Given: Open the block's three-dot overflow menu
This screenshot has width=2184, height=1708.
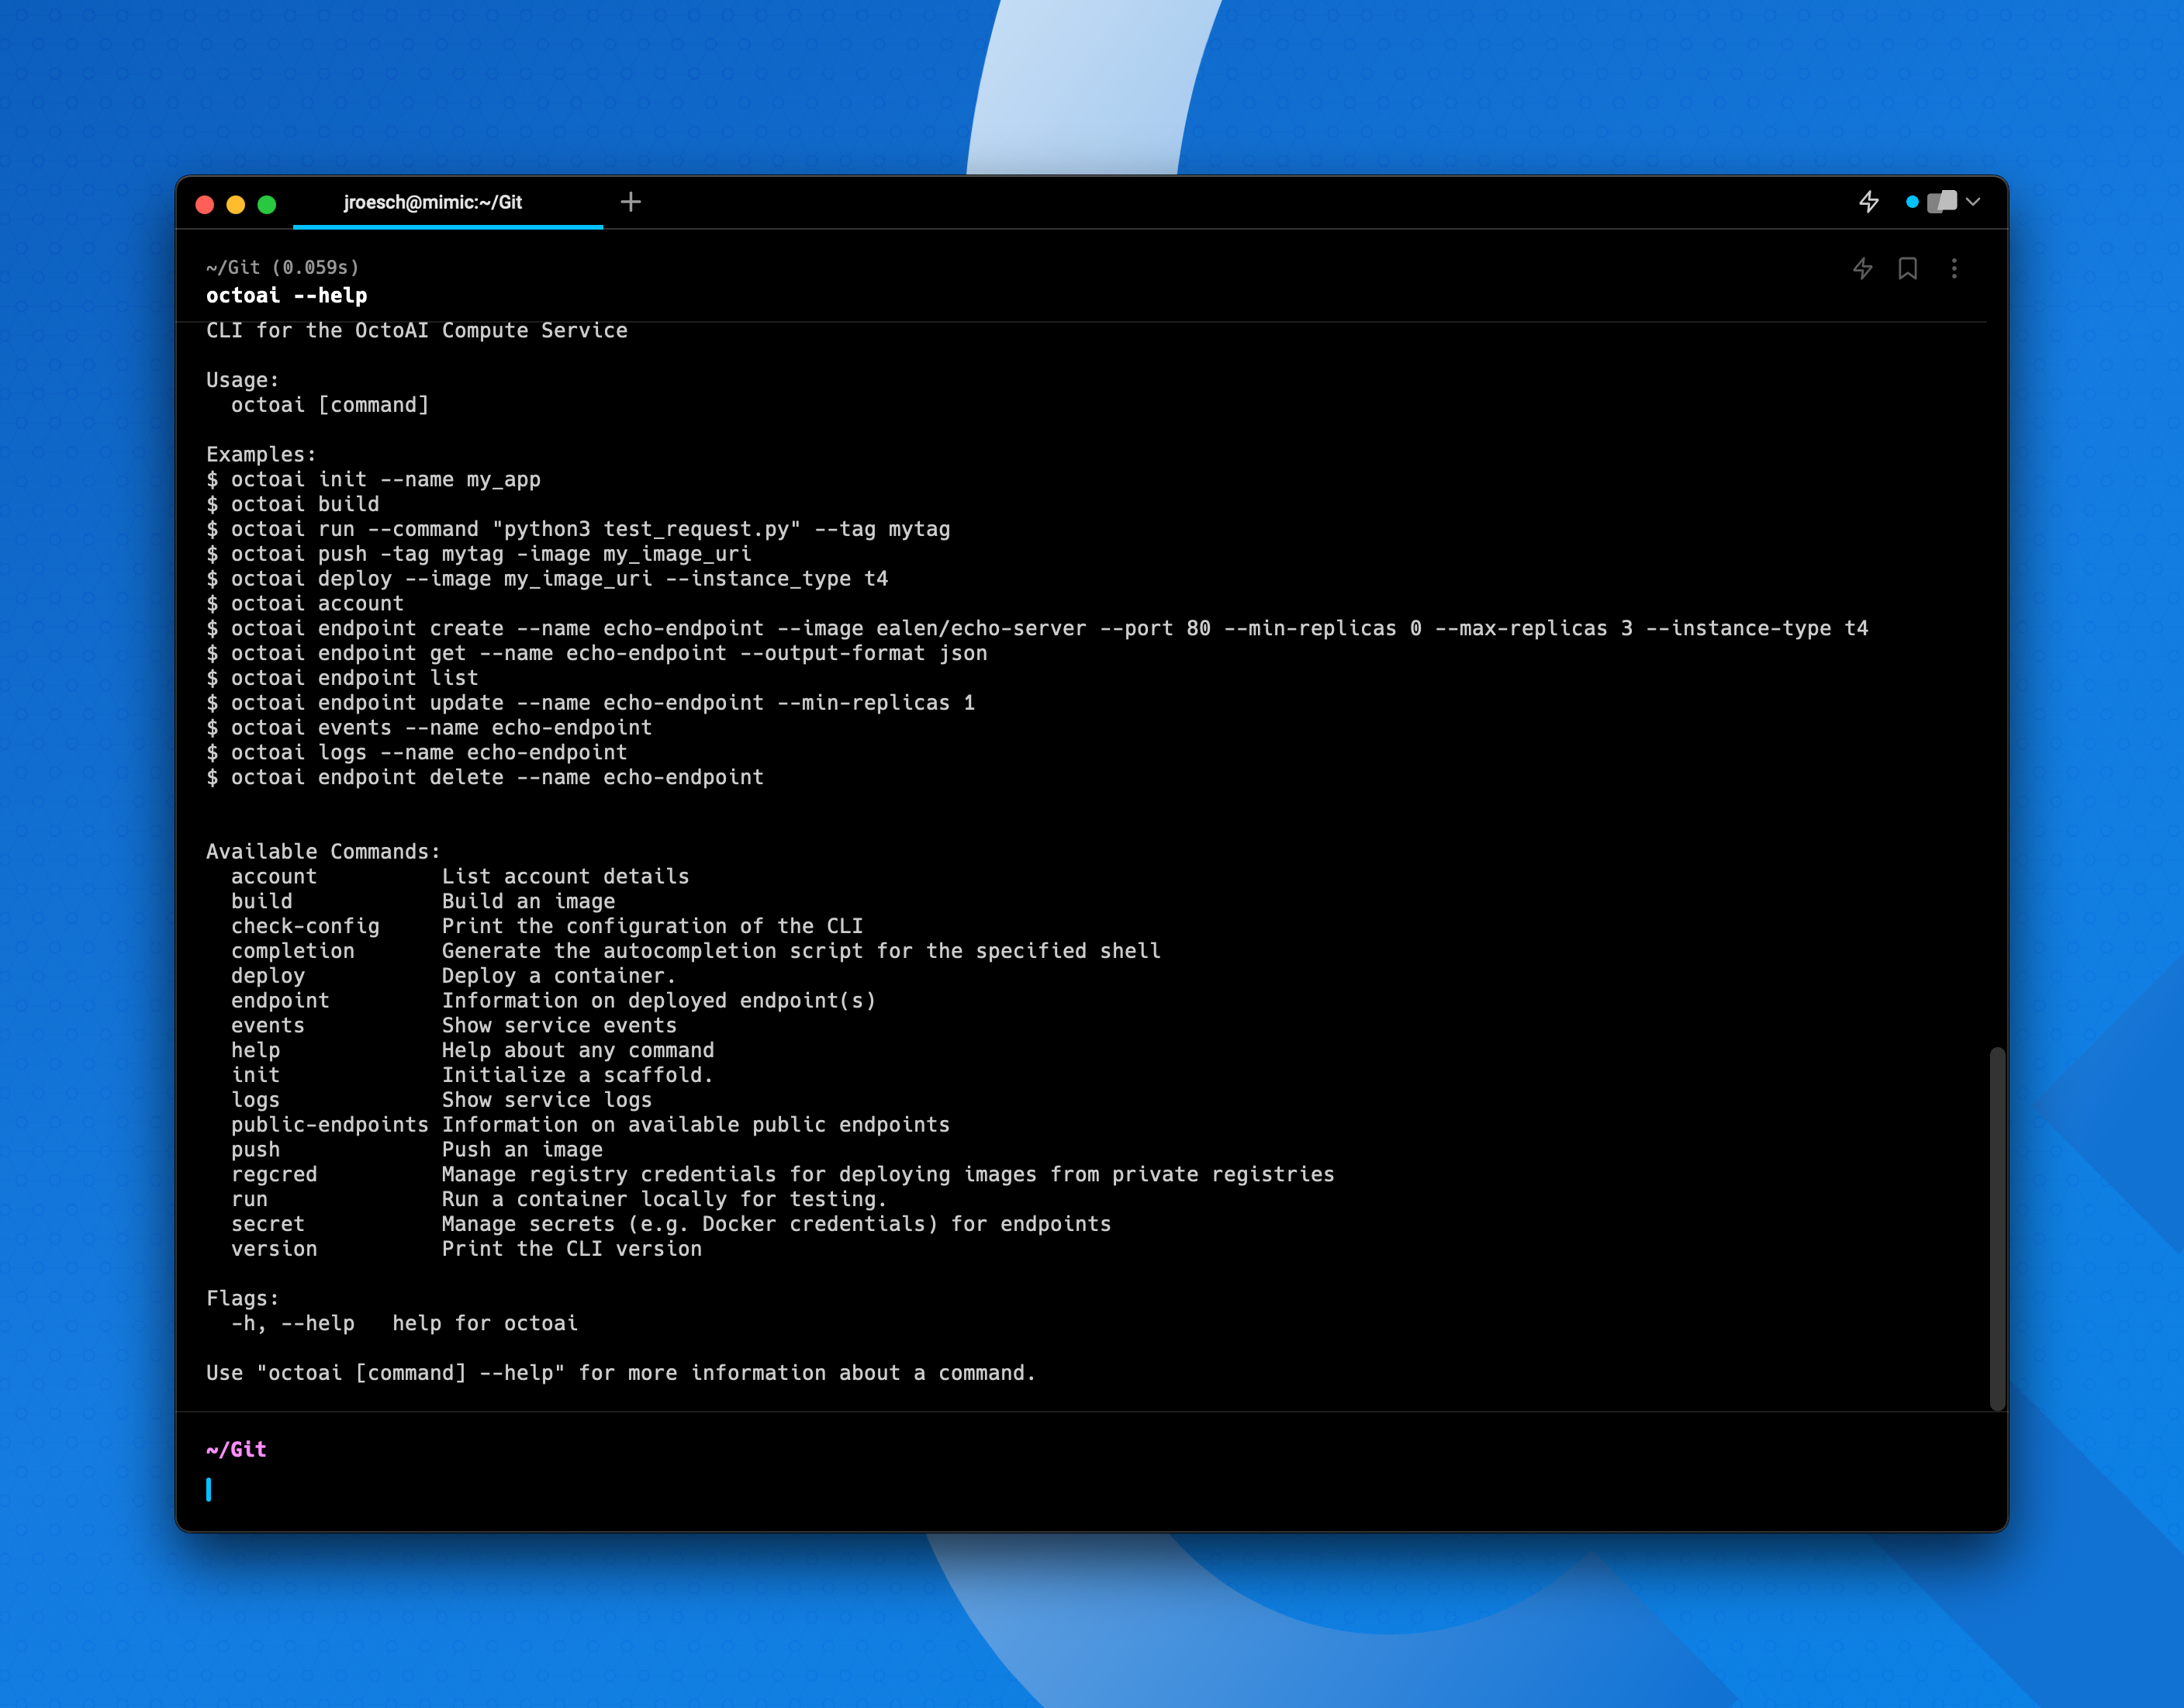Looking at the screenshot, I should pos(1954,268).
